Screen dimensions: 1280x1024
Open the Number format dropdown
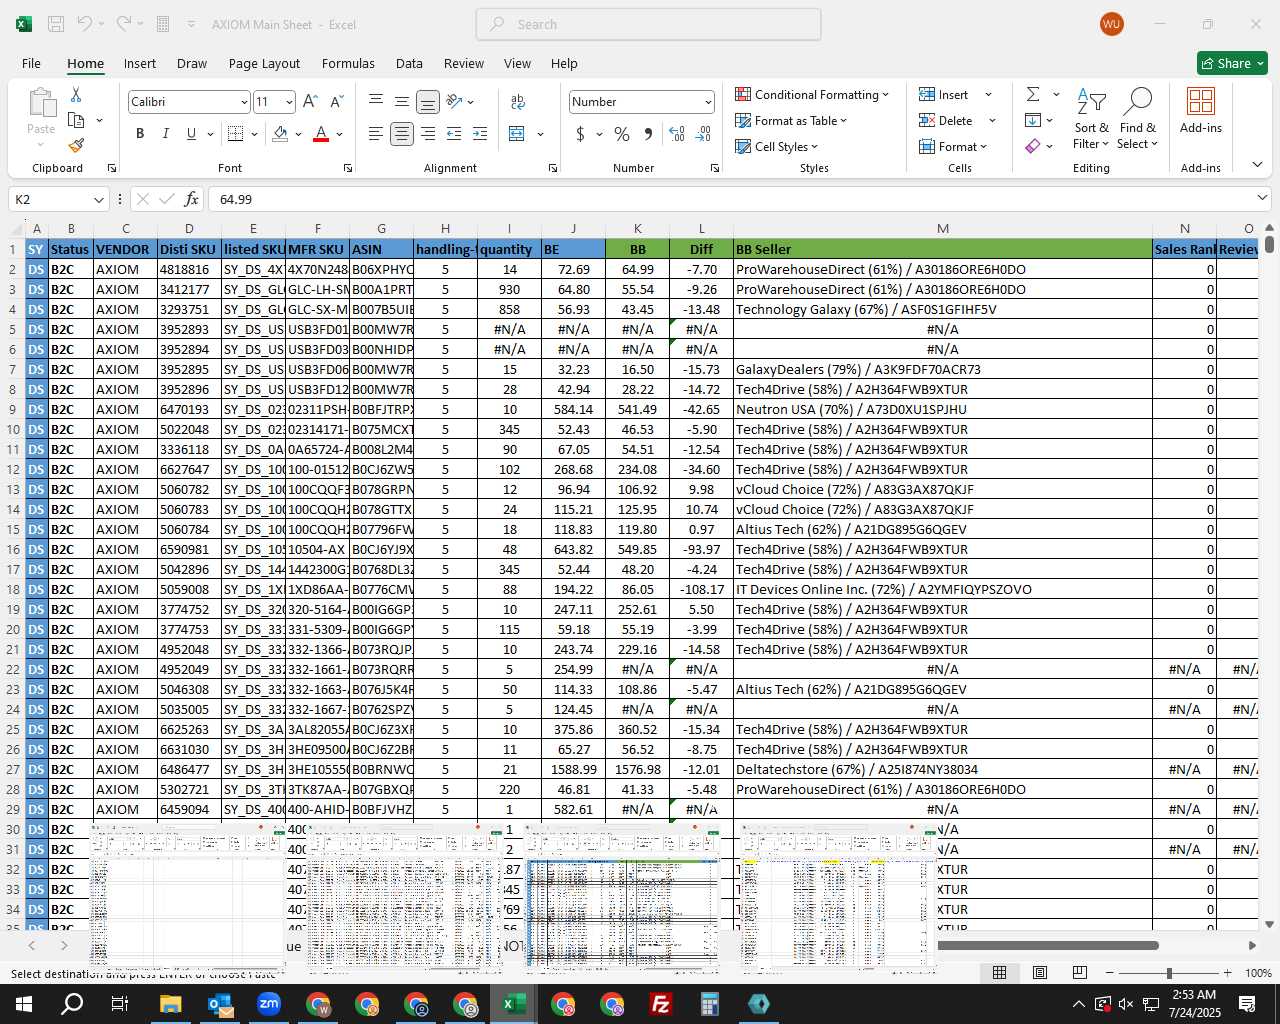point(708,102)
